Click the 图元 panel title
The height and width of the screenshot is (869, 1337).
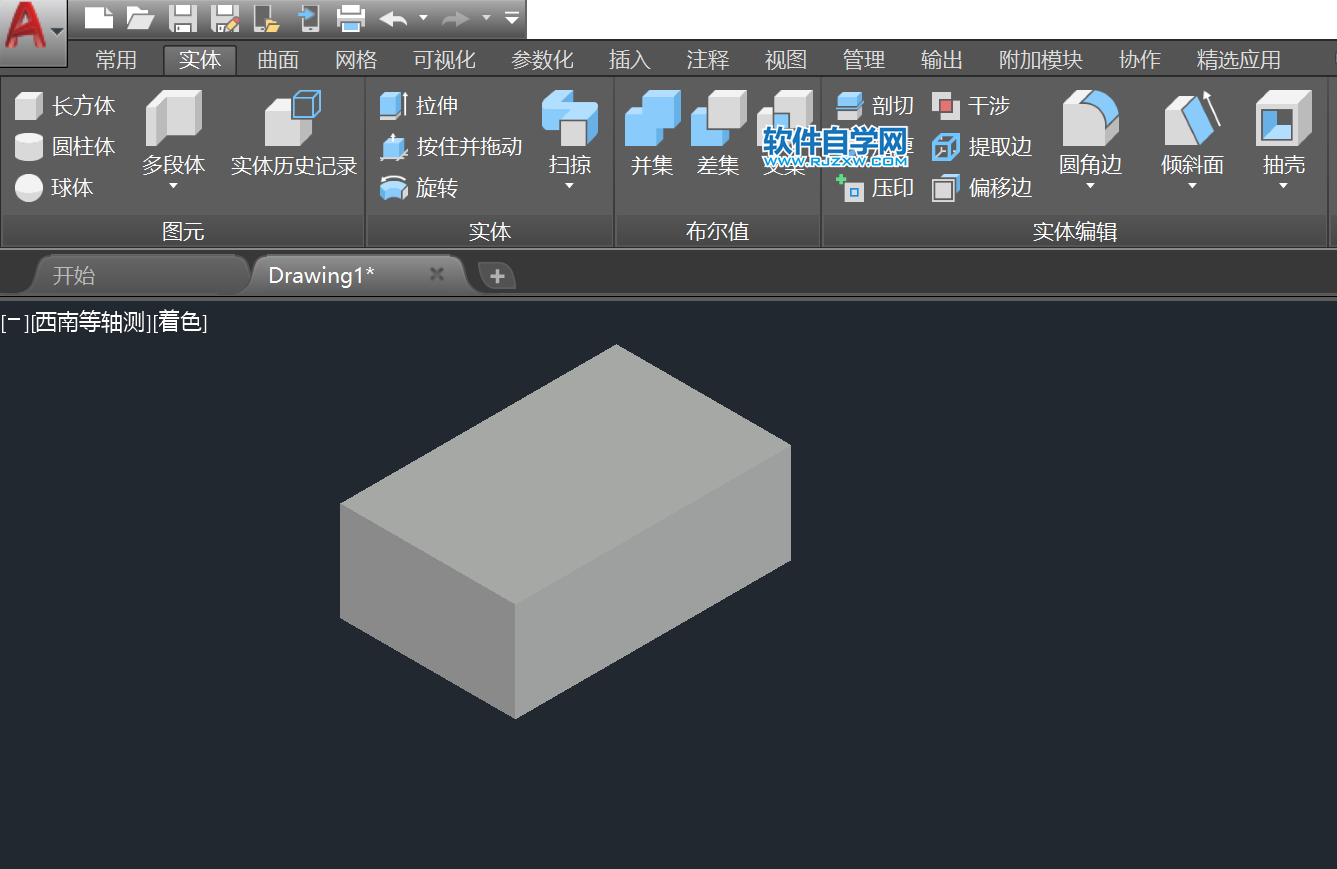click(x=183, y=232)
